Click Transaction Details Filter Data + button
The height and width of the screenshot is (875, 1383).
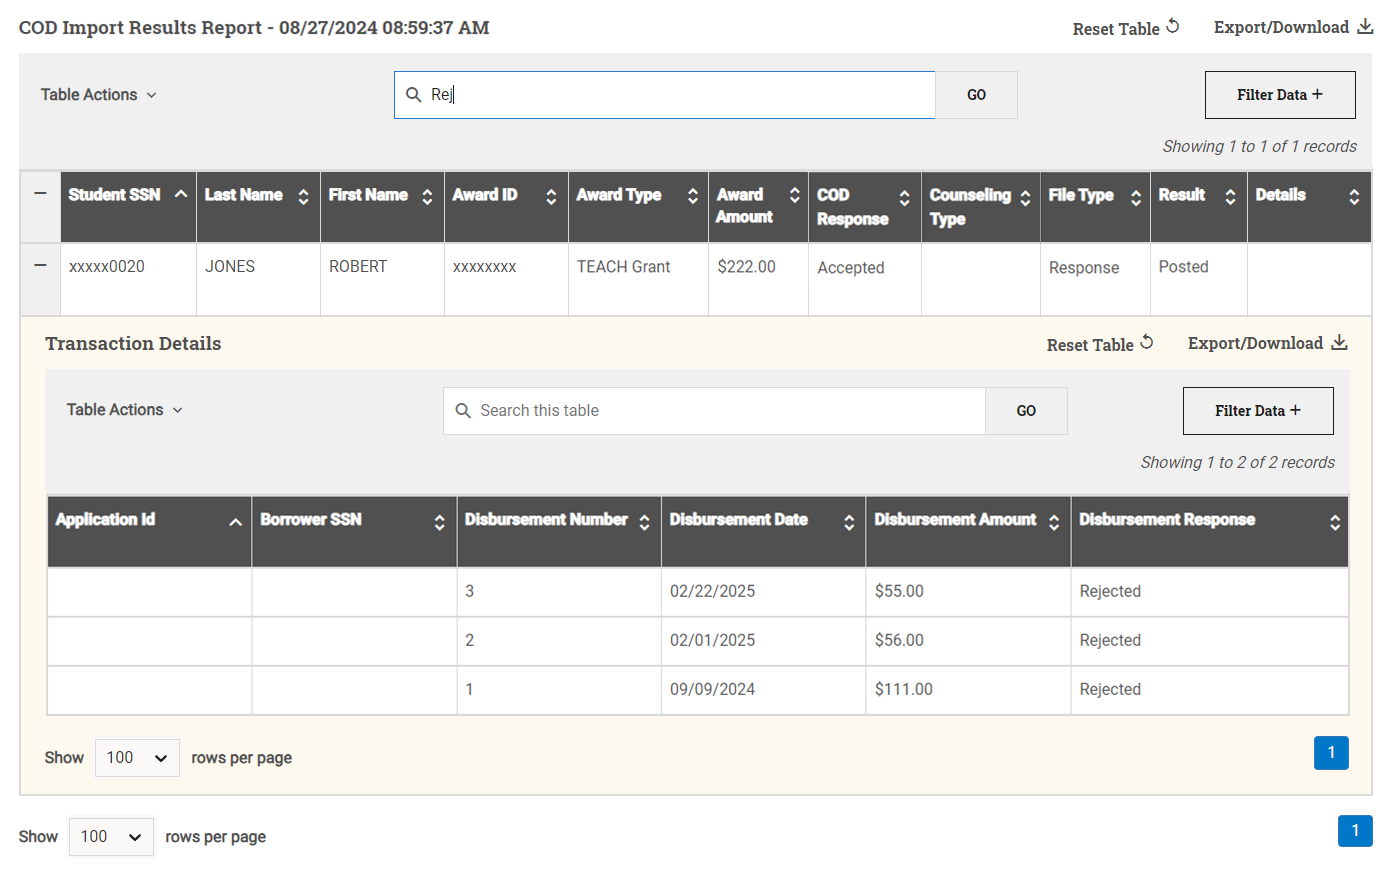pyautogui.click(x=1258, y=411)
